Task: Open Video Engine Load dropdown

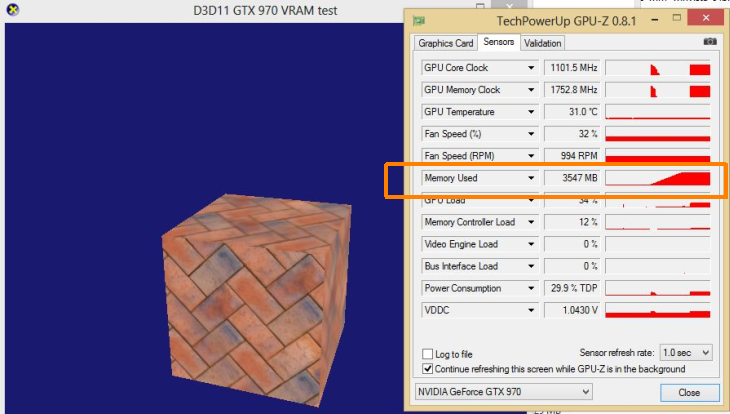Action: [x=531, y=244]
